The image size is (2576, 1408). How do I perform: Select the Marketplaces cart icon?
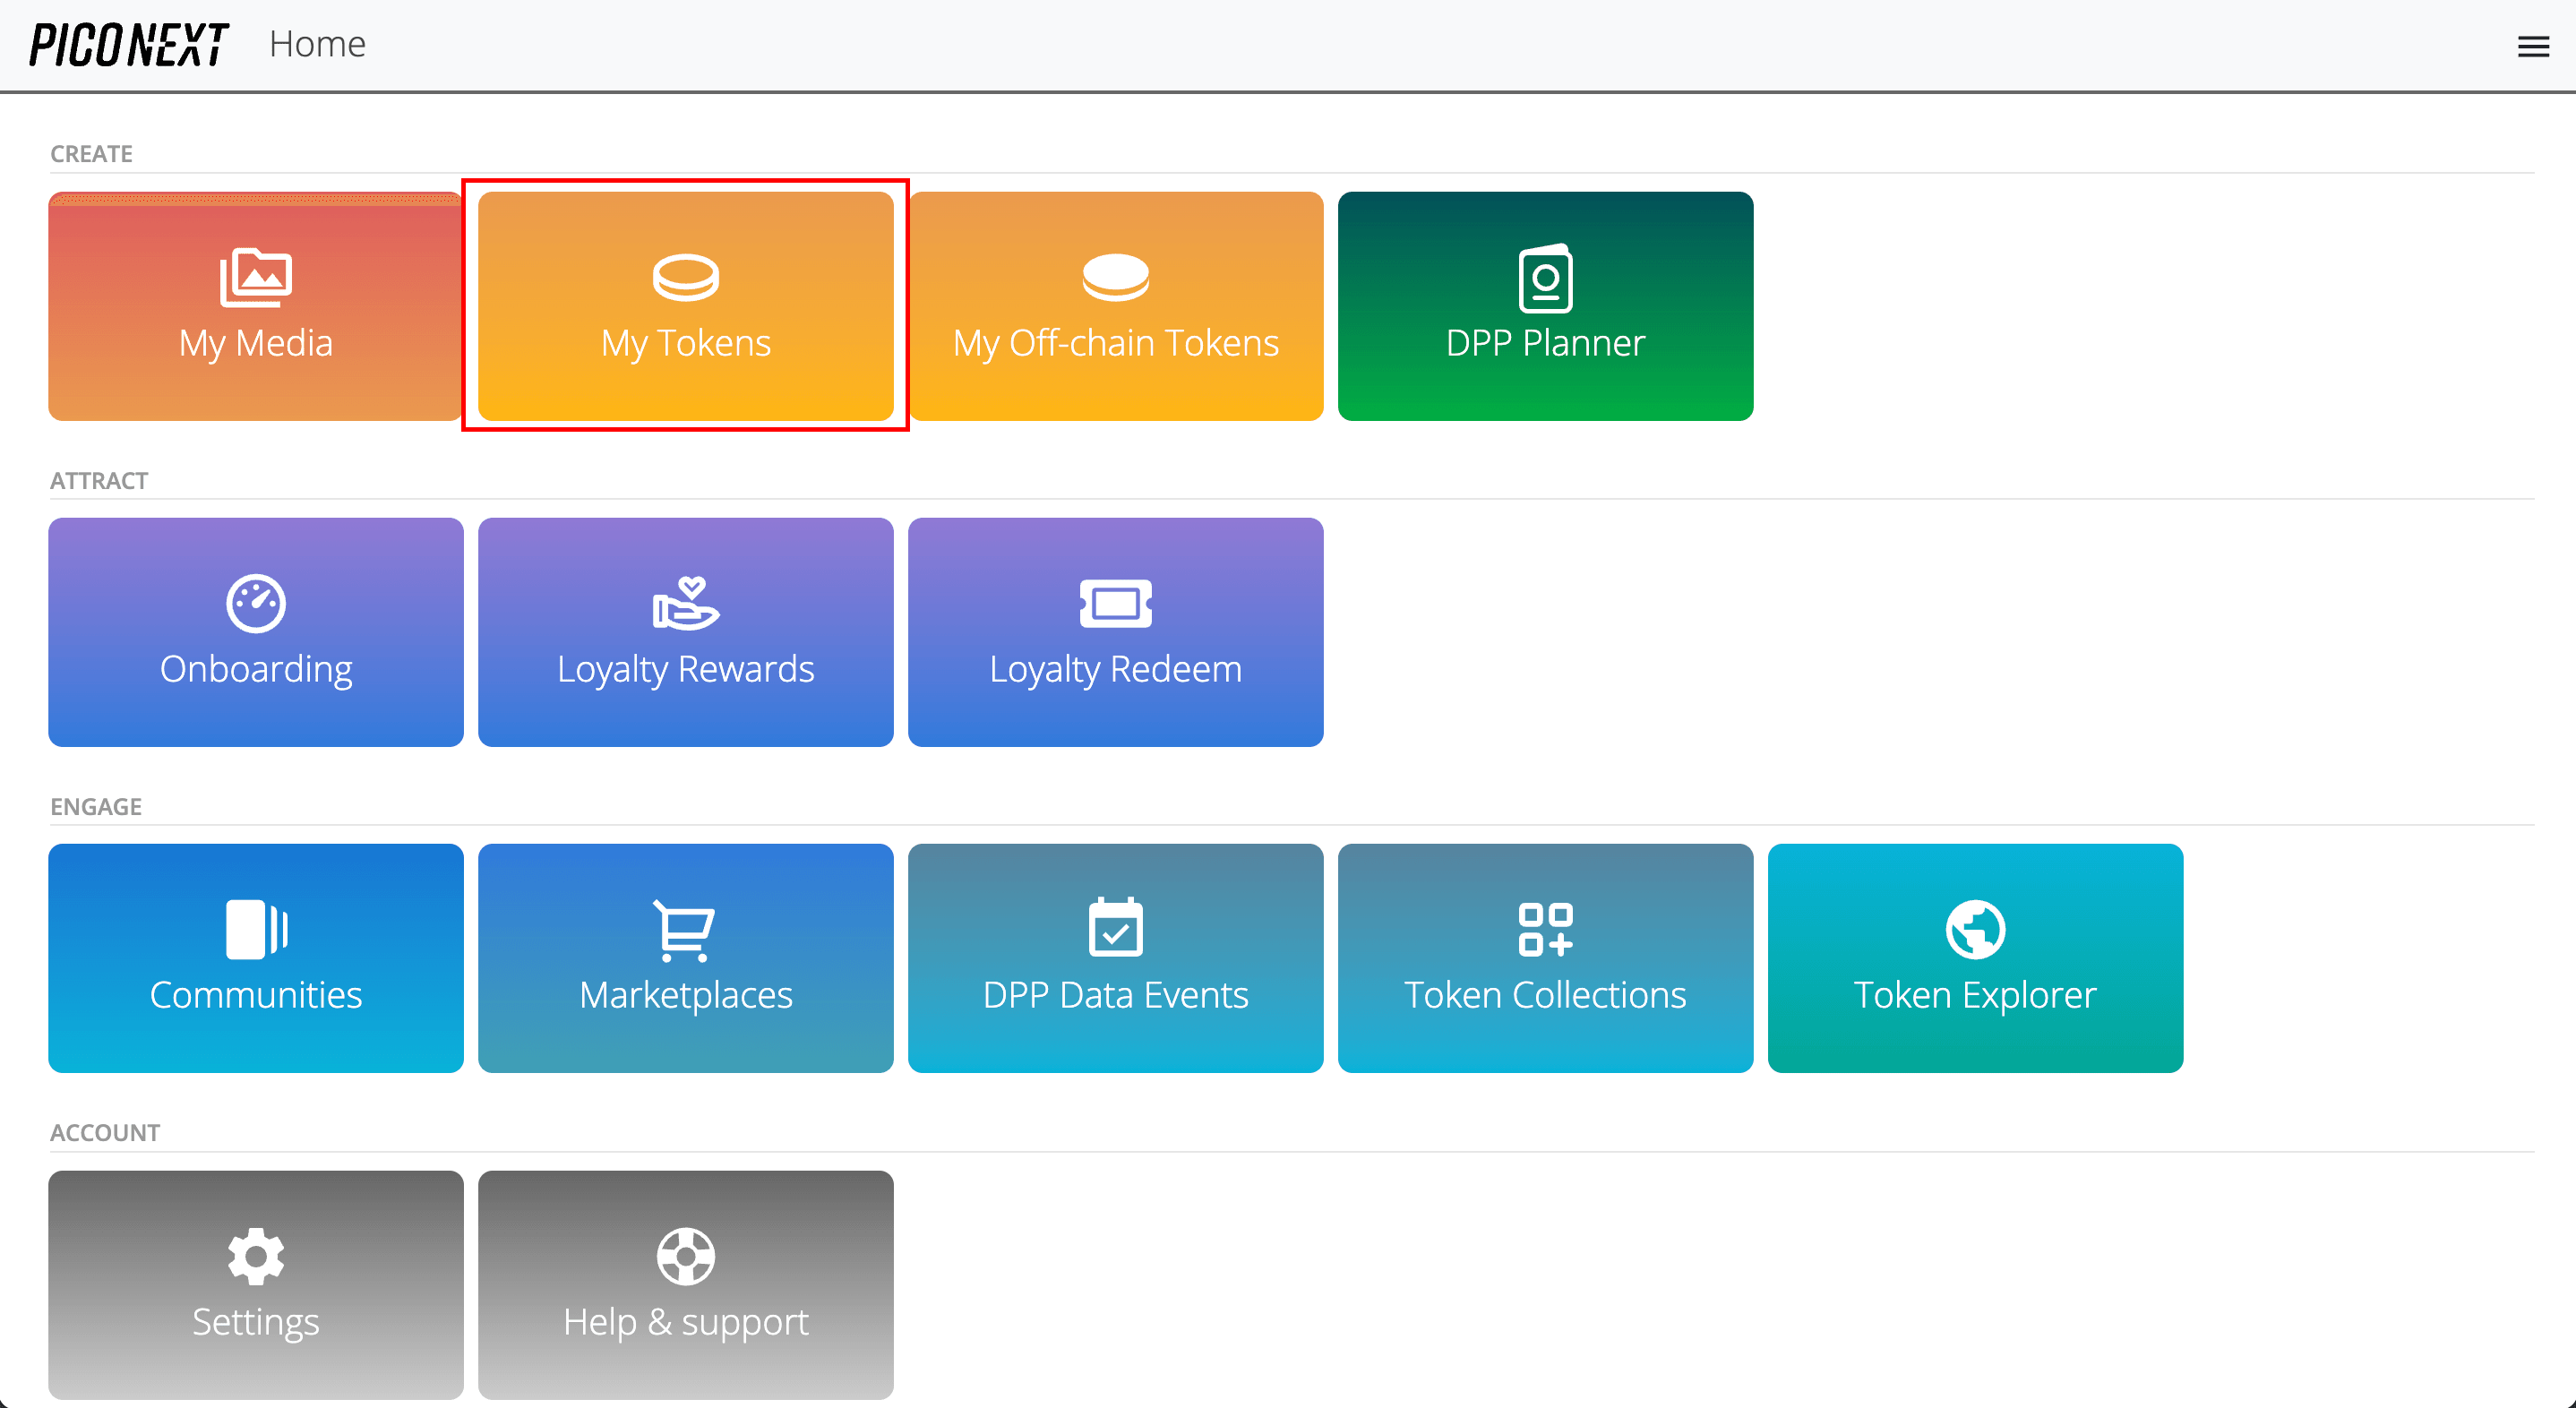[x=685, y=930]
